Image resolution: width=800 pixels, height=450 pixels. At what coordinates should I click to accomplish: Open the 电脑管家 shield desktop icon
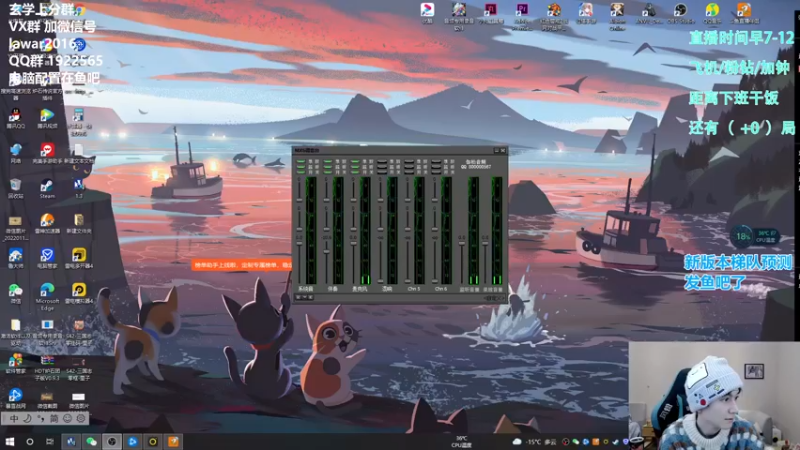(47, 258)
